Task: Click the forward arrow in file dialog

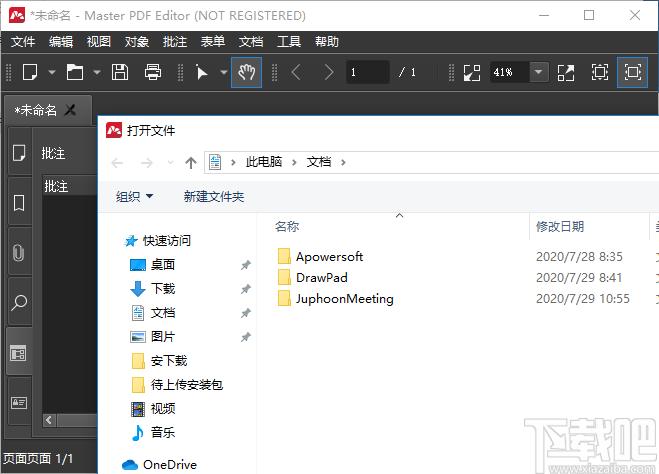Action: 147,163
